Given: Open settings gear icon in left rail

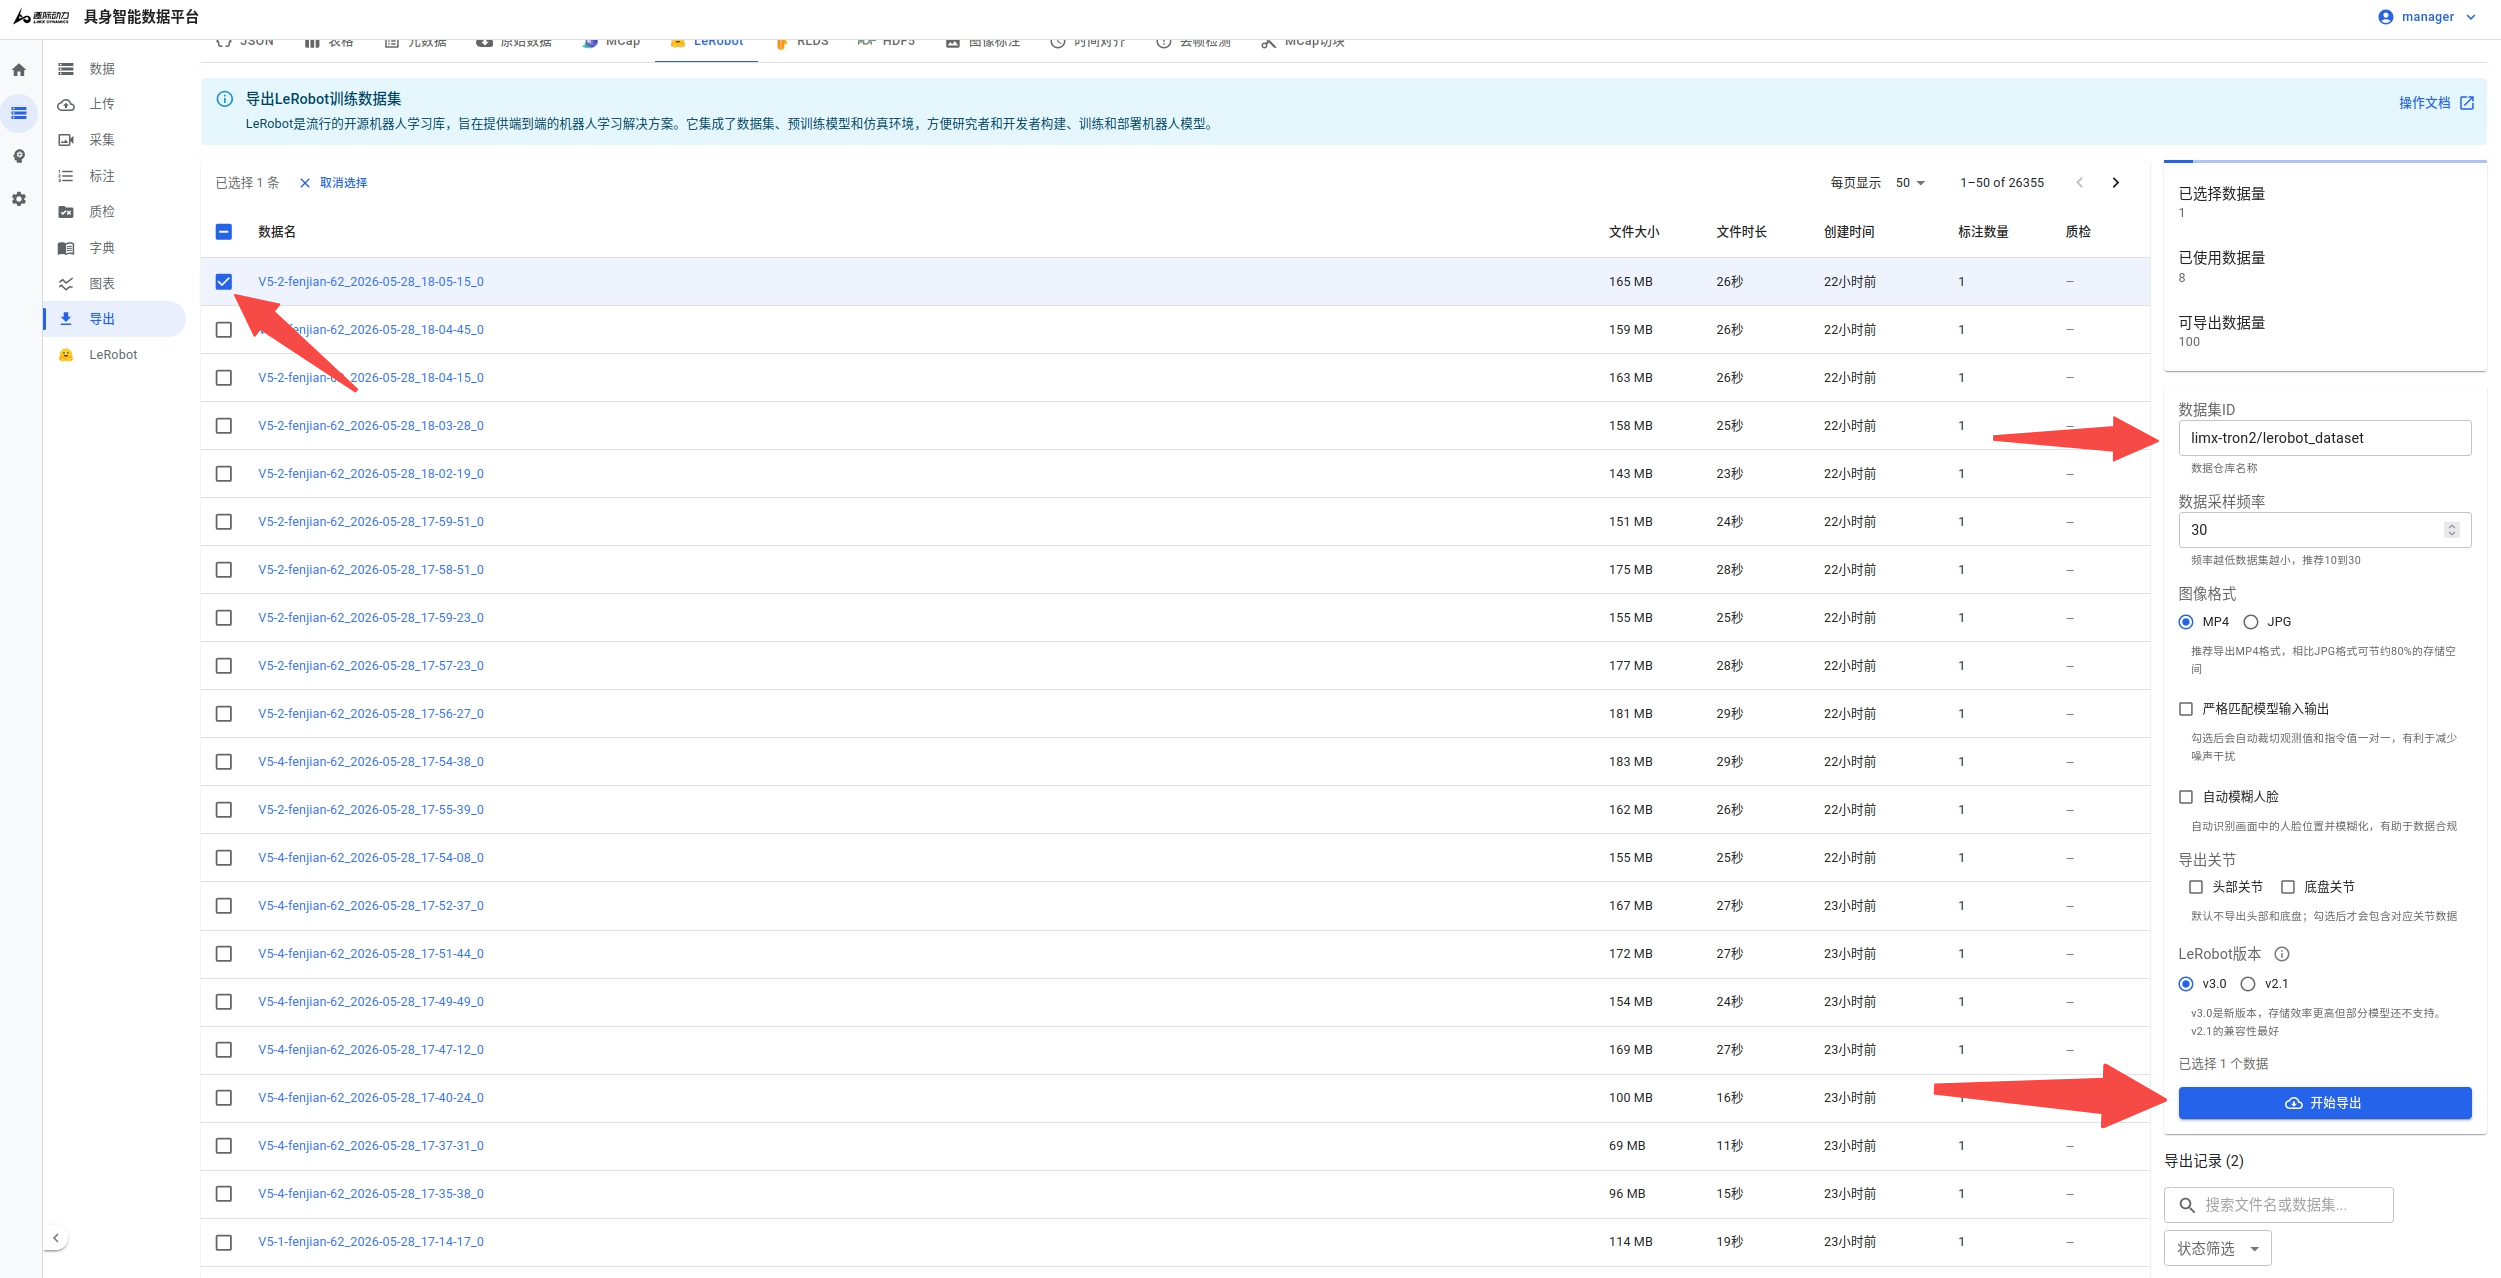Looking at the screenshot, I should pyautogui.click(x=19, y=199).
